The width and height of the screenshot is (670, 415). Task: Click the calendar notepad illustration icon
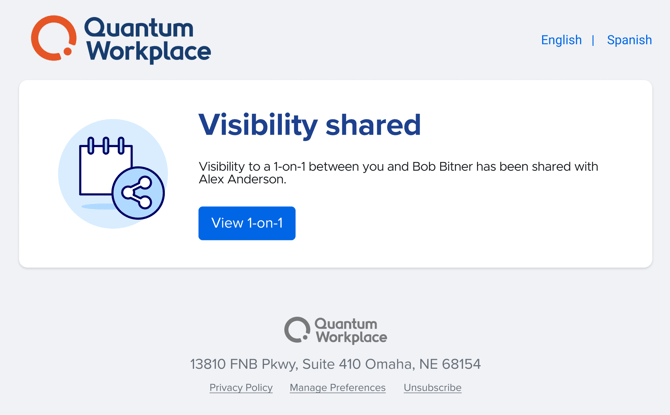105,167
